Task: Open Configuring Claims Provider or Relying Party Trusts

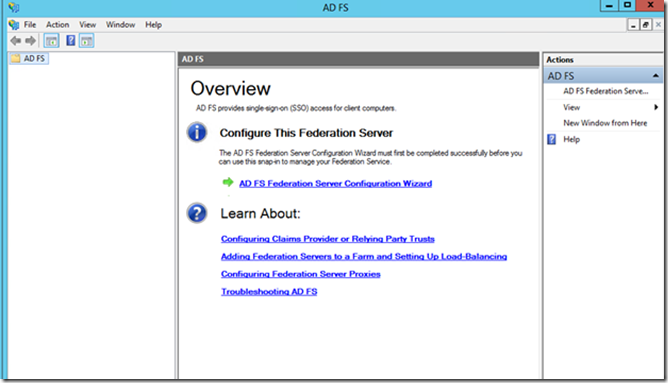Action: pyautogui.click(x=328, y=239)
